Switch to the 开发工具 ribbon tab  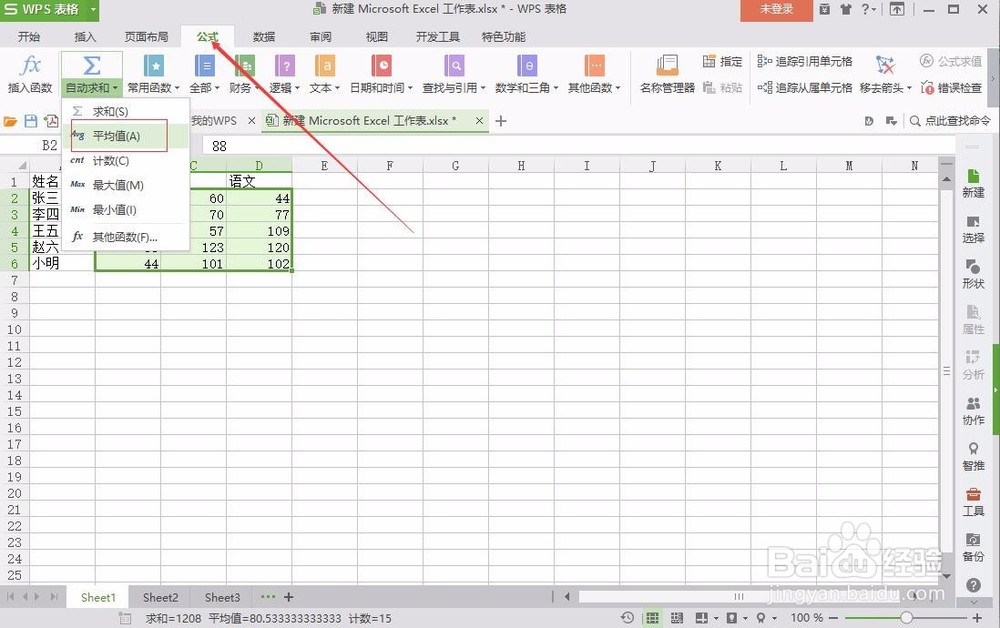click(x=438, y=36)
